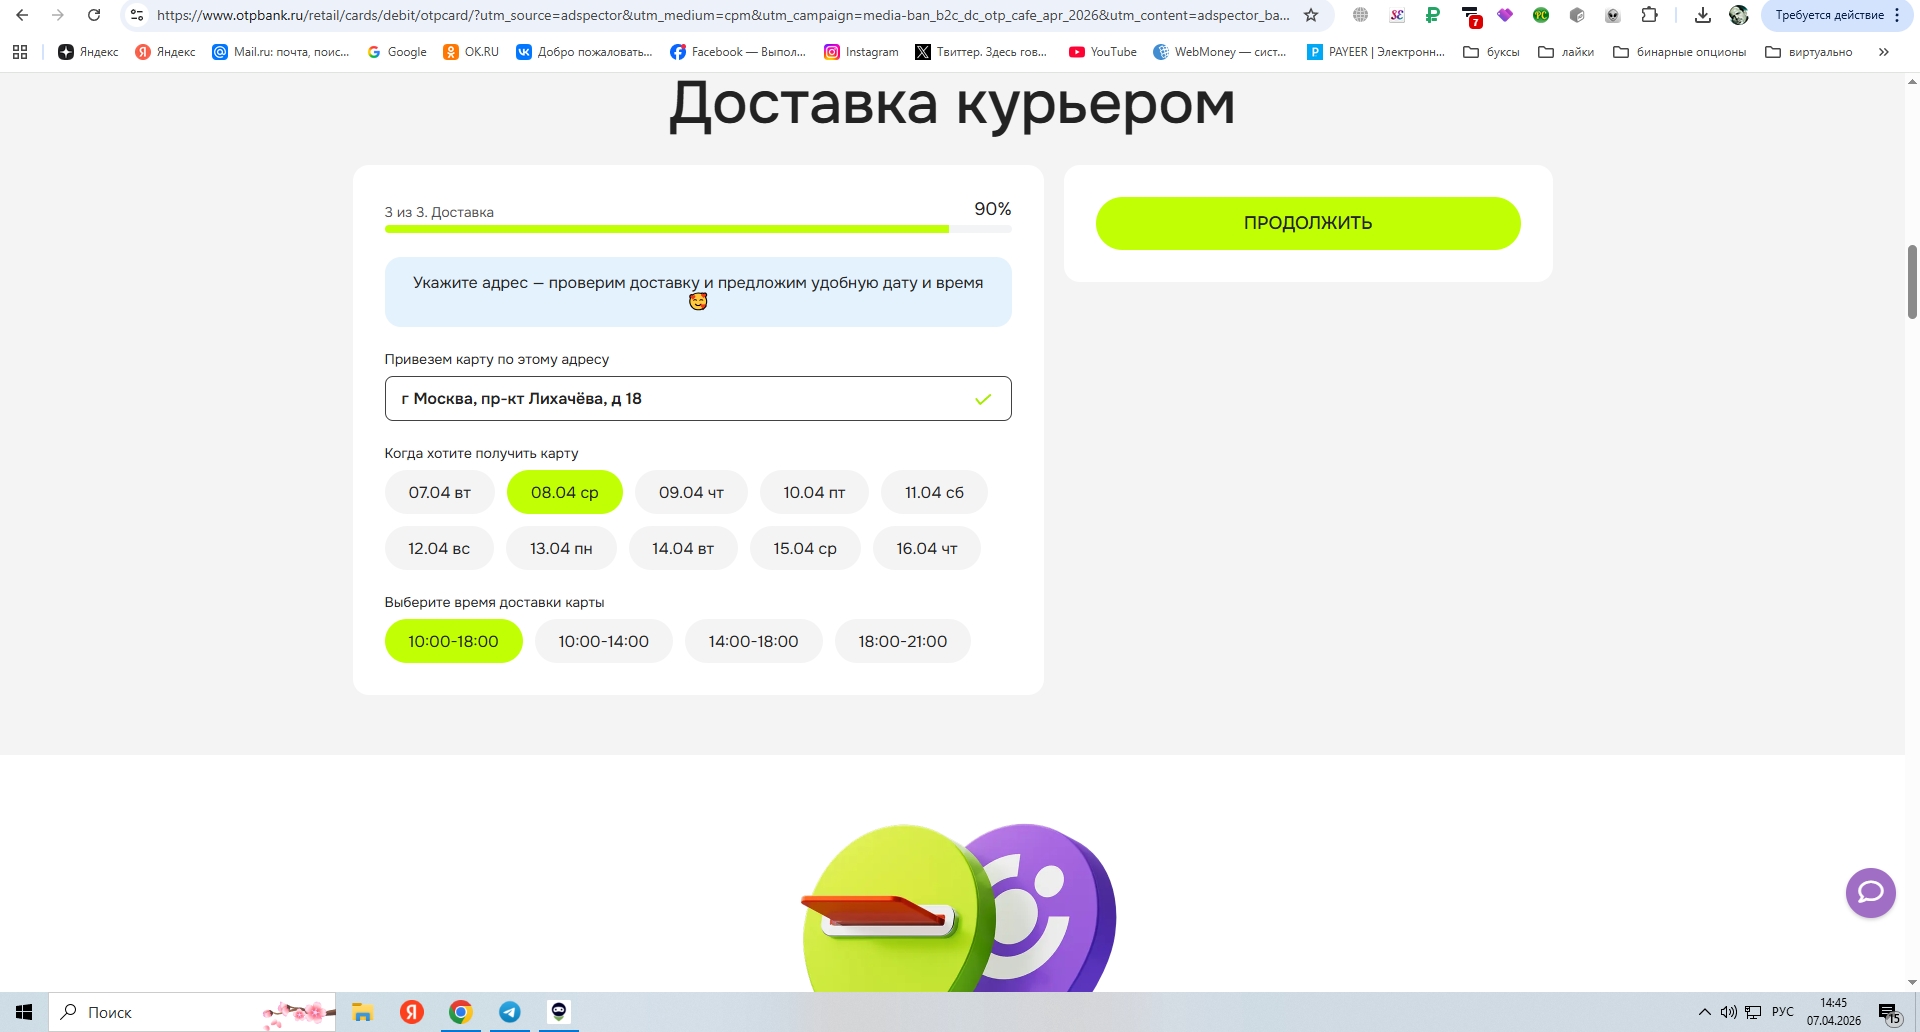Viewport: 1920px width, 1032px height.
Task: Open the alien-face extension icon
Action: 1613,15
